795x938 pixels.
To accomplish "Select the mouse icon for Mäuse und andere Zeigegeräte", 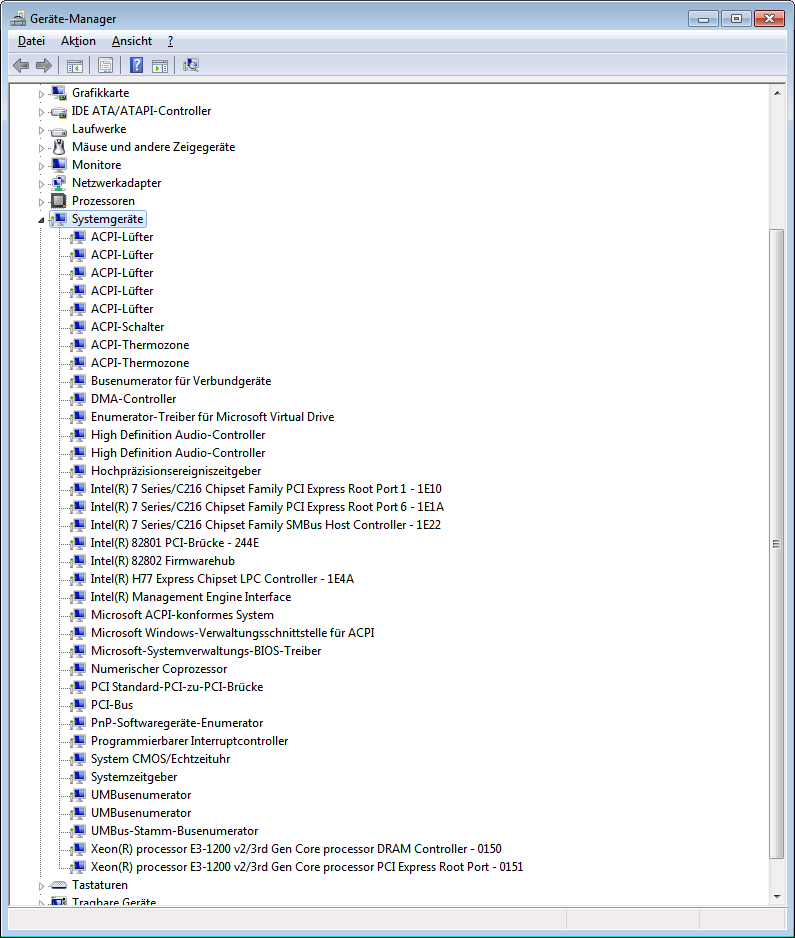I will click(59, 147).
